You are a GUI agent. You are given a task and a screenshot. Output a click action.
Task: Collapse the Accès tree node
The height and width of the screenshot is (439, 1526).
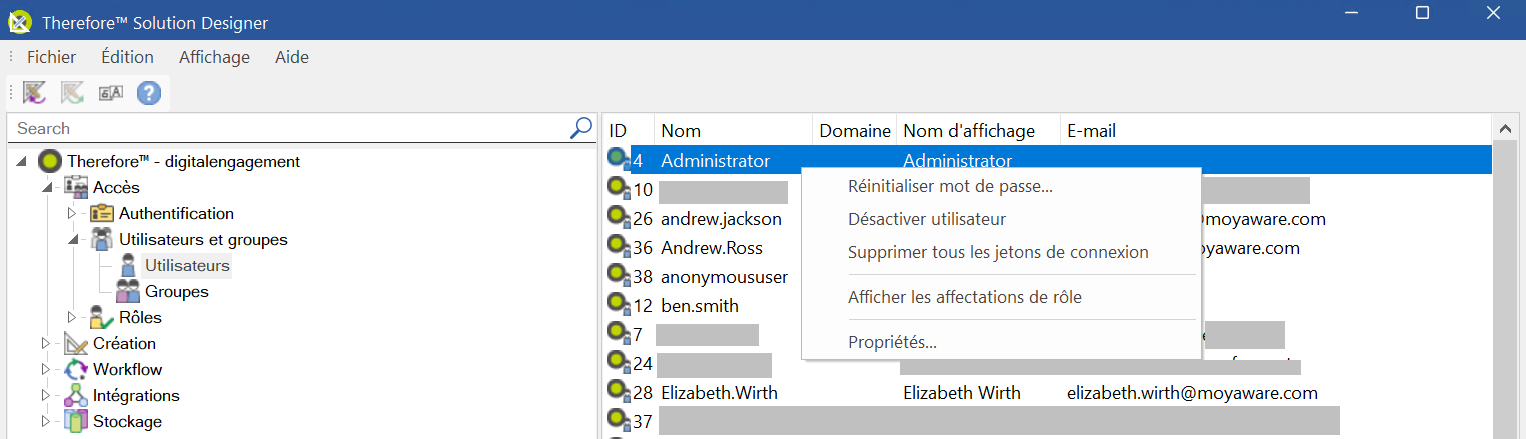coord(48,188)
